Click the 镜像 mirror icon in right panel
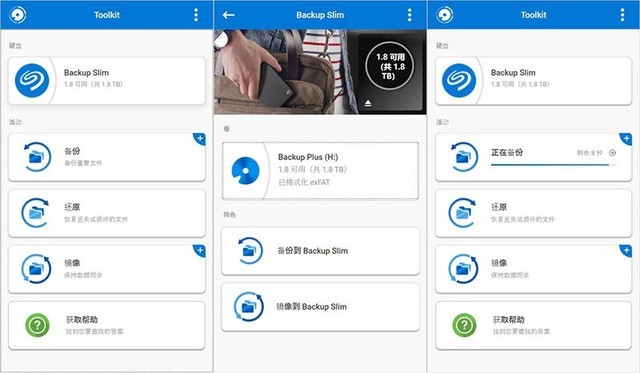Viewport: 640px width, 373px height. point(463,269)
